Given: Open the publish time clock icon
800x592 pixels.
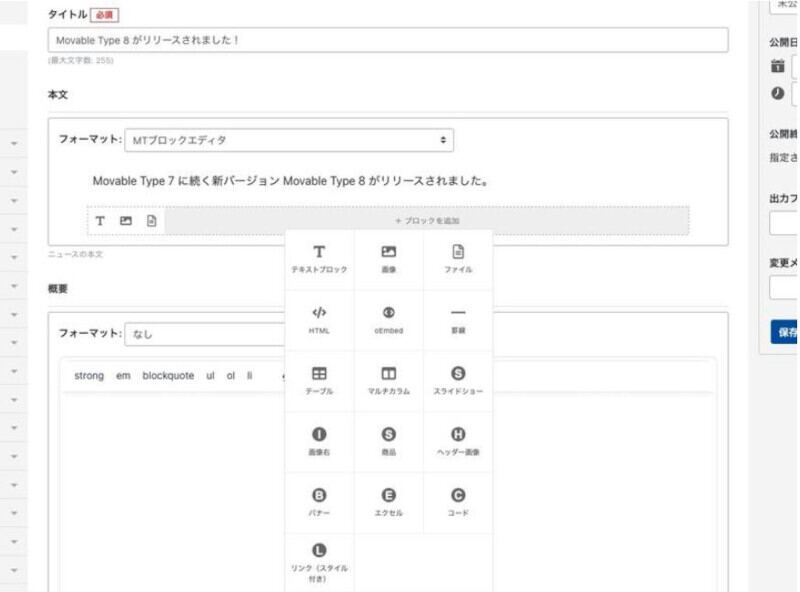Looking at the screenshot, I should coord(778,93).
